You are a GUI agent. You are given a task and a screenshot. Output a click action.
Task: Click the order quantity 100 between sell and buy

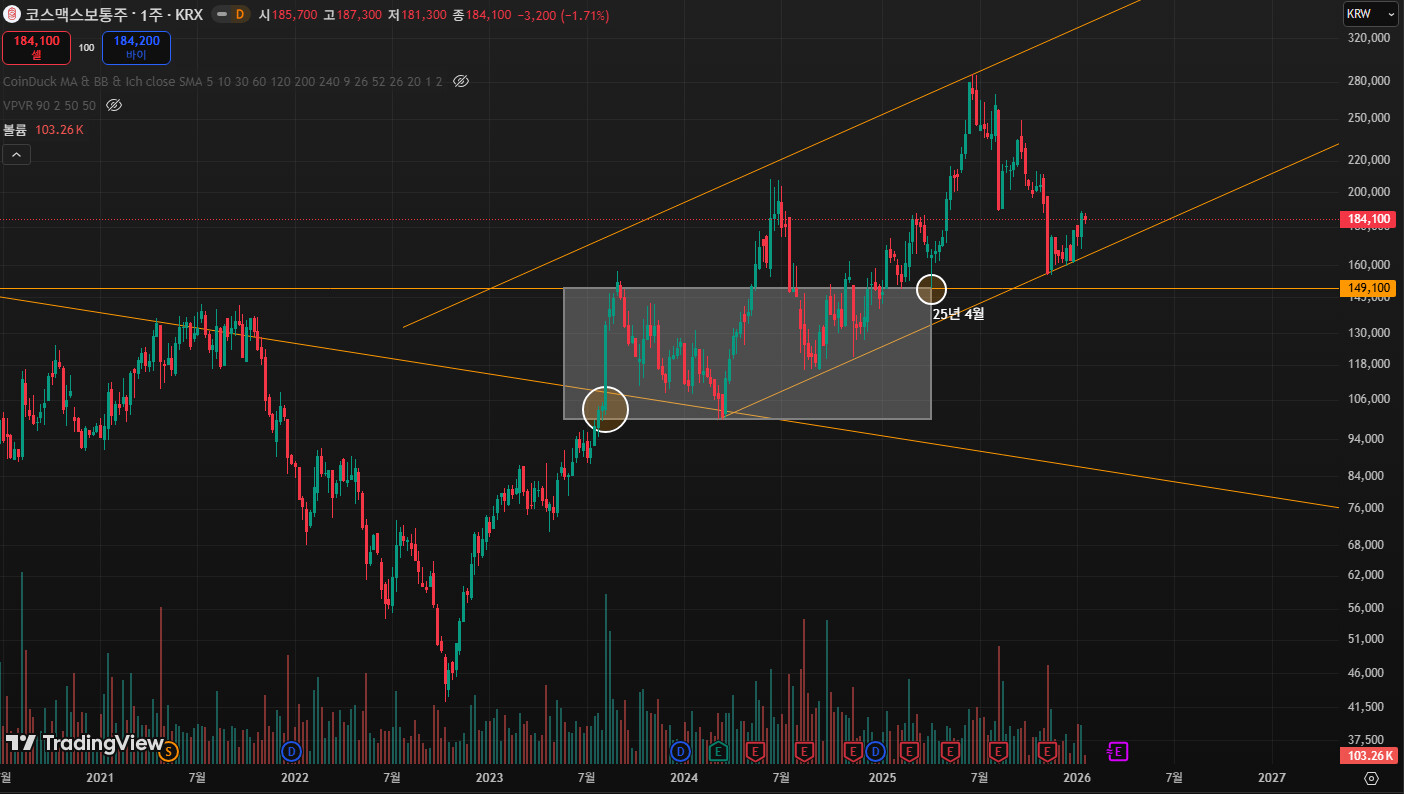[x=86, y=47]
